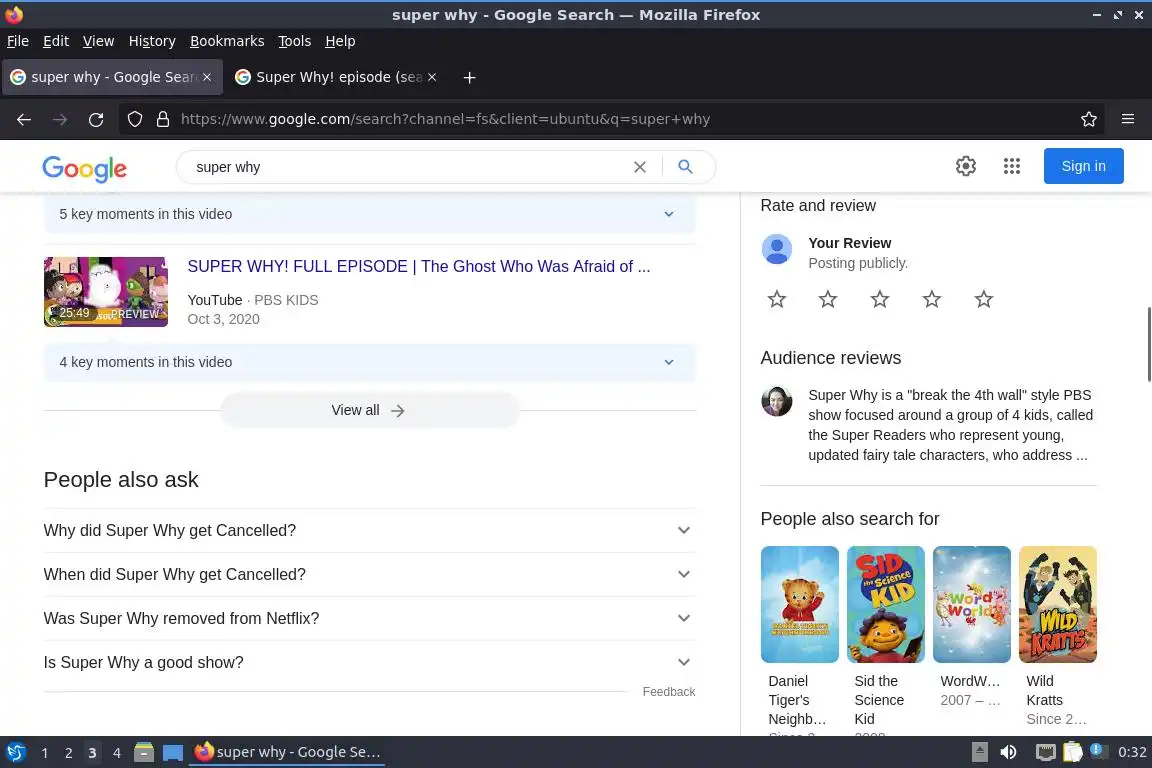Open the volume speaker tray icon
The height and width of the screenshot is (768, 1152).
point(1008,752)
